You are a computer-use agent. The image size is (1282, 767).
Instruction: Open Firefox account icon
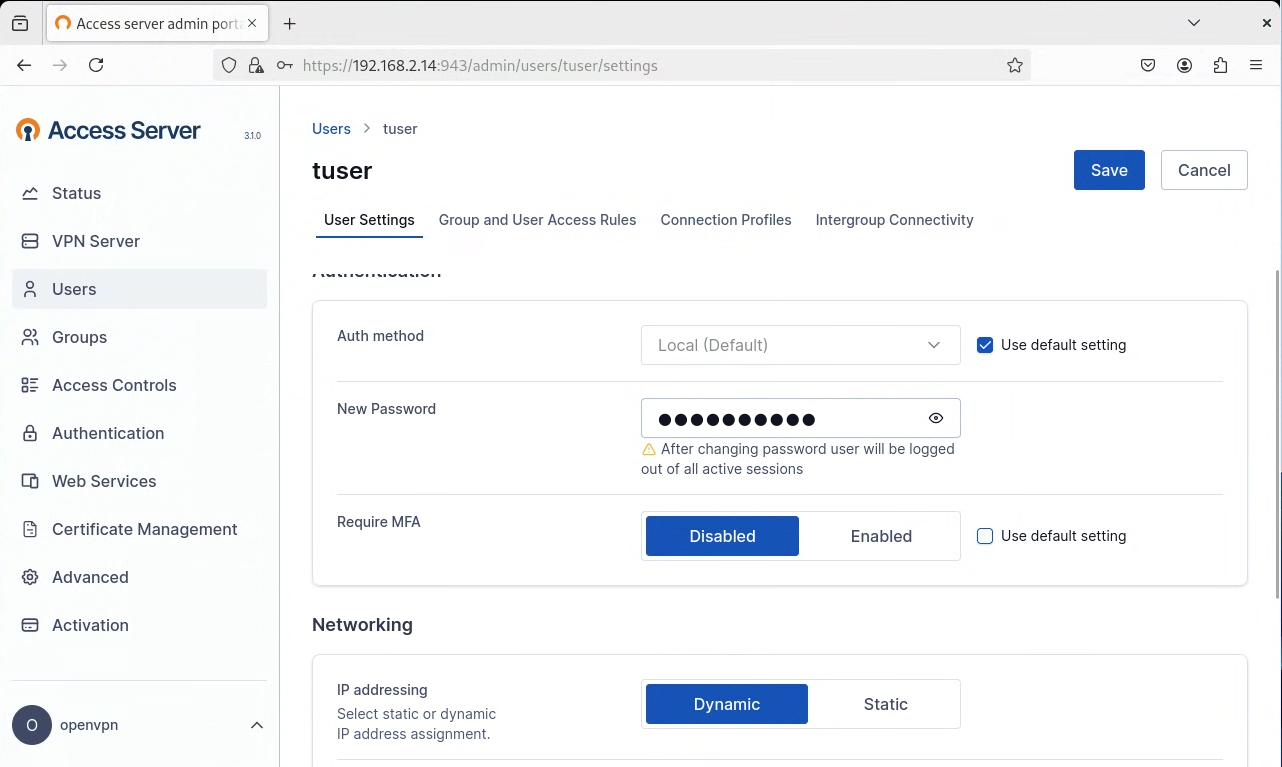pyautogui.click(x=1184, y=65)
